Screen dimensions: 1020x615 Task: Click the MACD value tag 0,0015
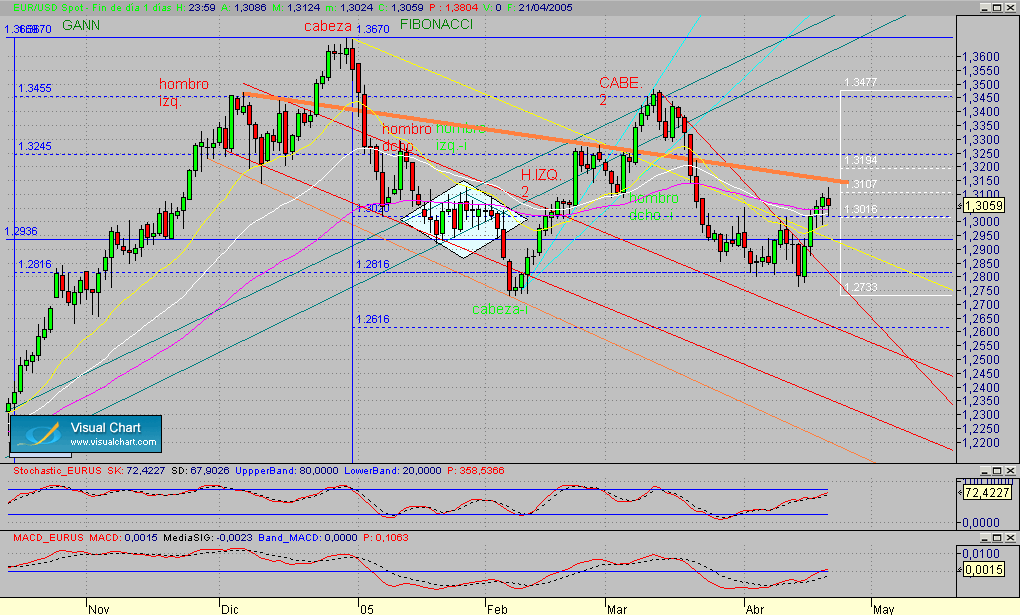(984, 569)
